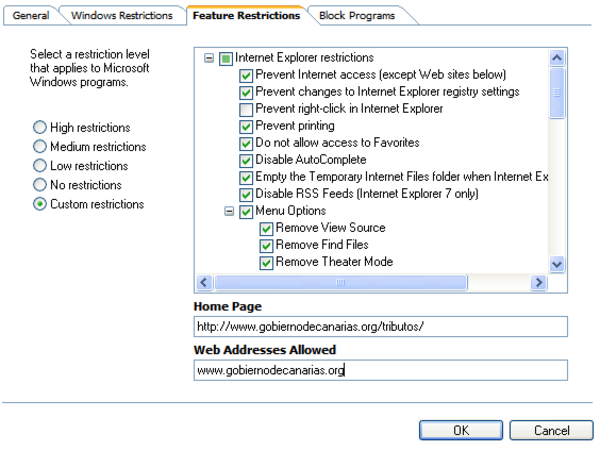Open the Windows Restrictions tab

coord(121,15)
